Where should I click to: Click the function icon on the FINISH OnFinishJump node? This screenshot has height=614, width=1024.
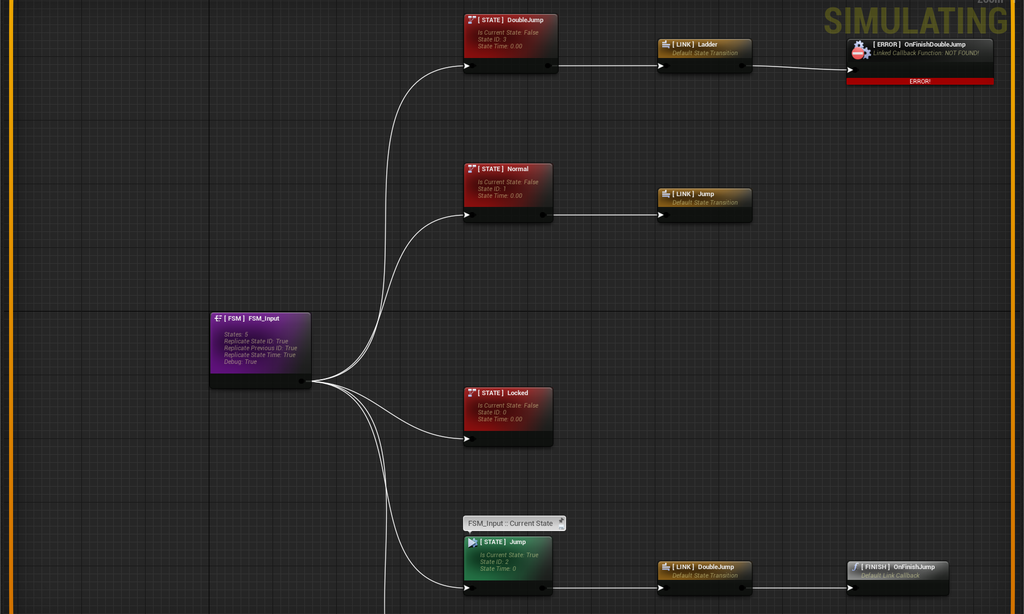855,567
